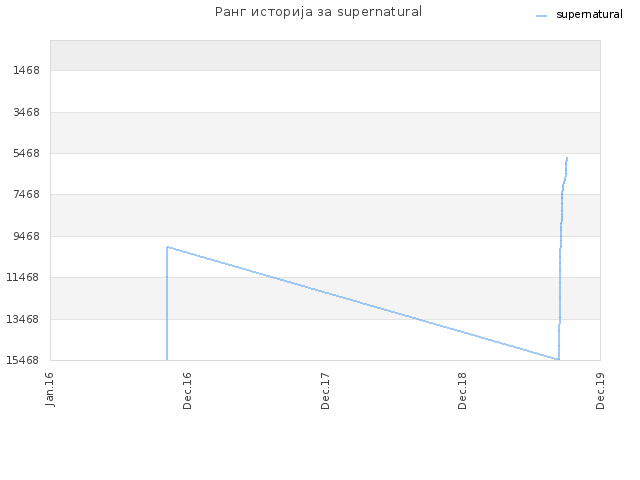Click the lowest rank point before the 2019 rise
This screenshot has width=640, height=480.
[558, 359]
